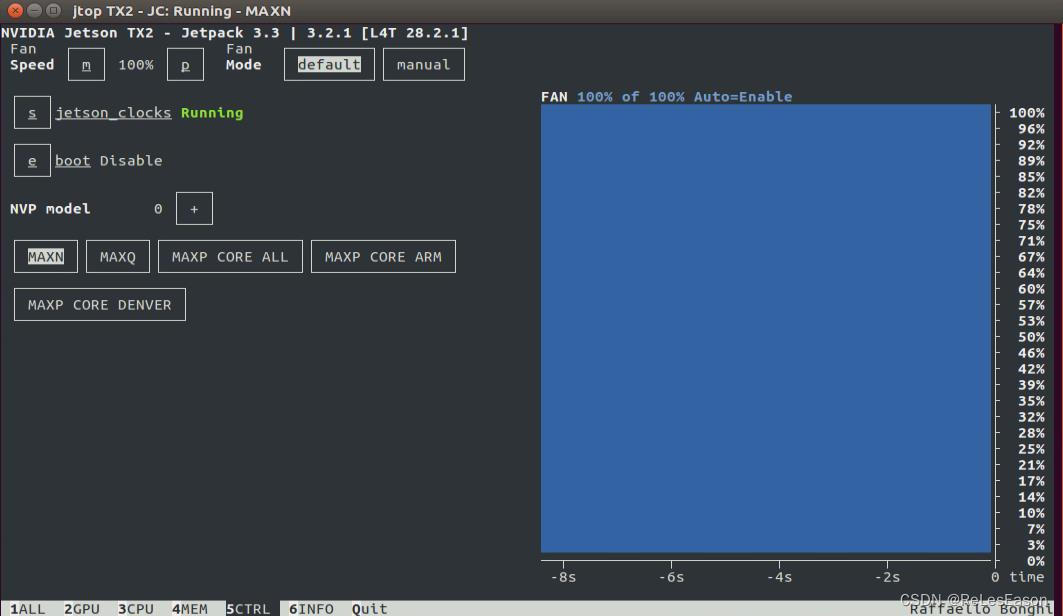The height and width of the screenshot is (616, 1063).
Task: Click the 100% fan speed value
Action: [136, 65]
